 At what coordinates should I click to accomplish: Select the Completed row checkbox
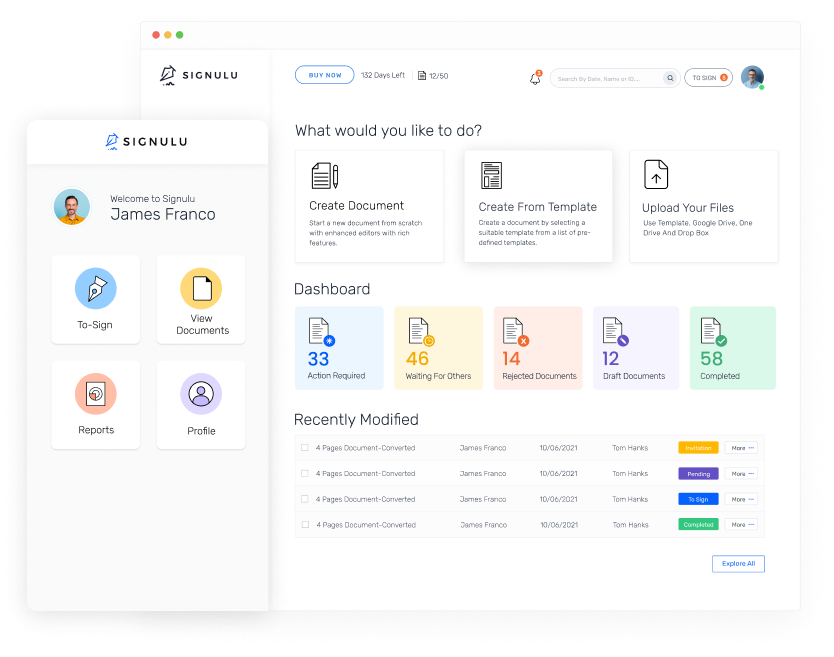(305, 524)
